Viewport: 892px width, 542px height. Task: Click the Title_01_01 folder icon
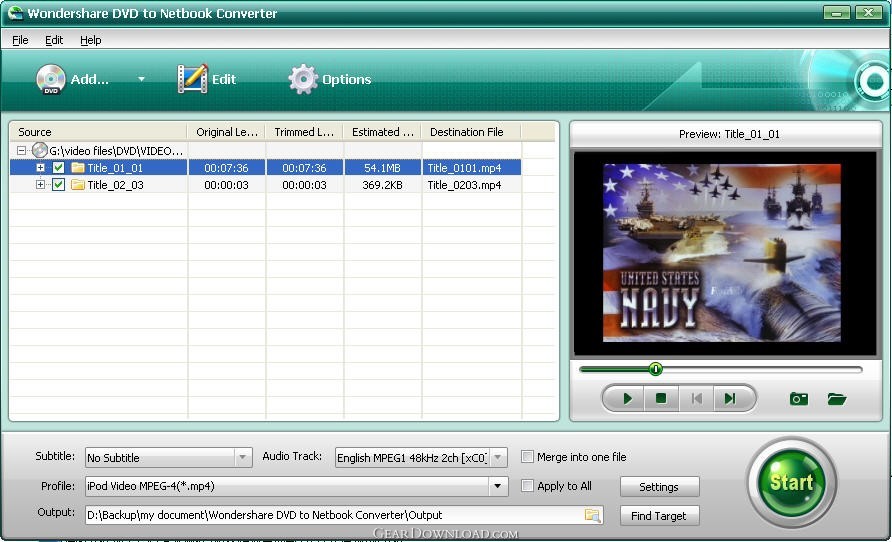(x=78, y=168)
